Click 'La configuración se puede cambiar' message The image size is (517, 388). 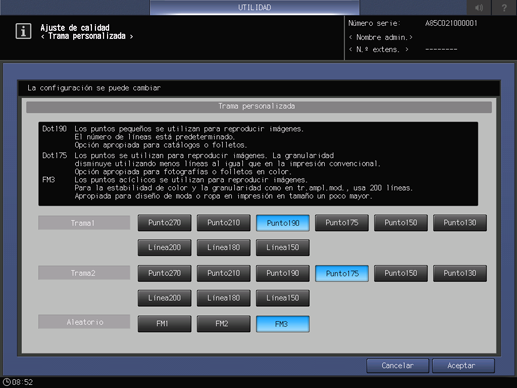click(x=94, y=88)
